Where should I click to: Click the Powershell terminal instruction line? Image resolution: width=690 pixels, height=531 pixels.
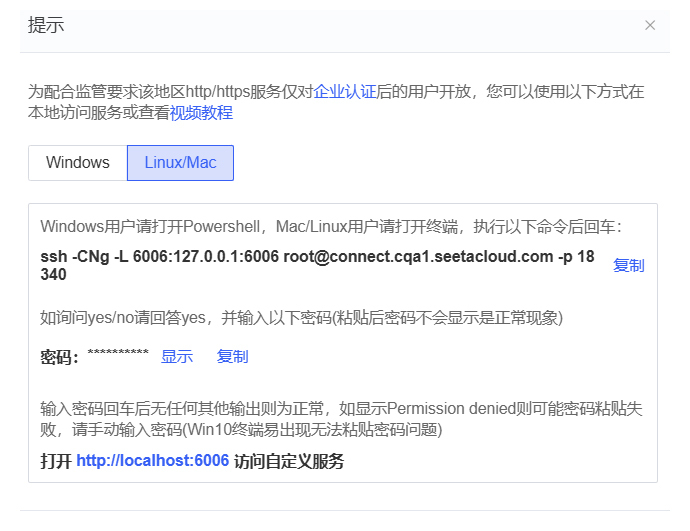point(331,227)
